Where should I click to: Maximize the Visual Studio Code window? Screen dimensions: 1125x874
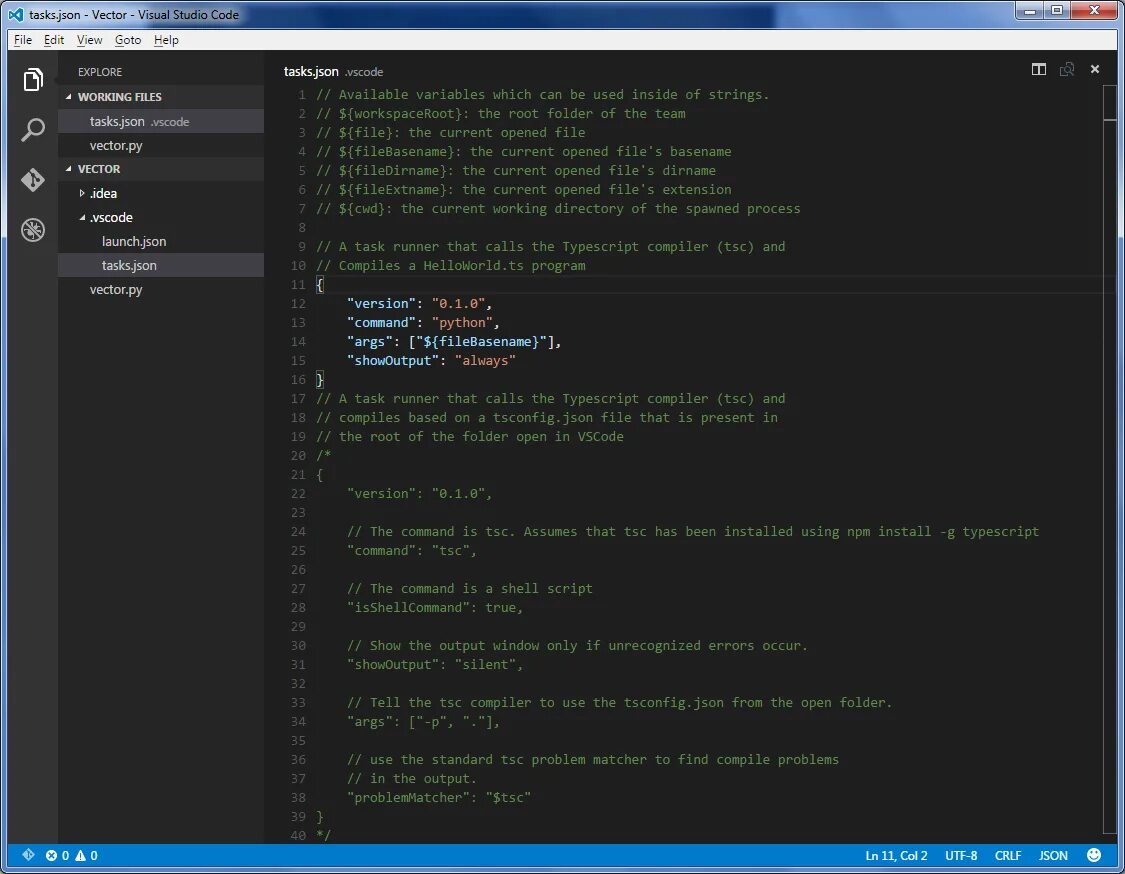click(1057, 11)
